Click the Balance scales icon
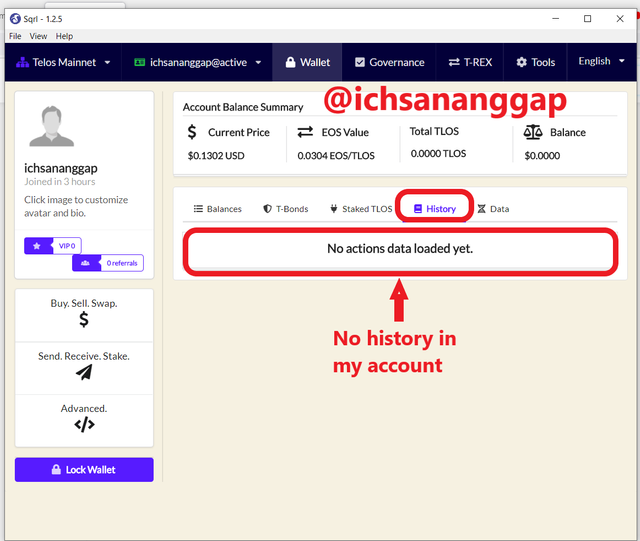640x541 pixels. (x=533, y=132)
